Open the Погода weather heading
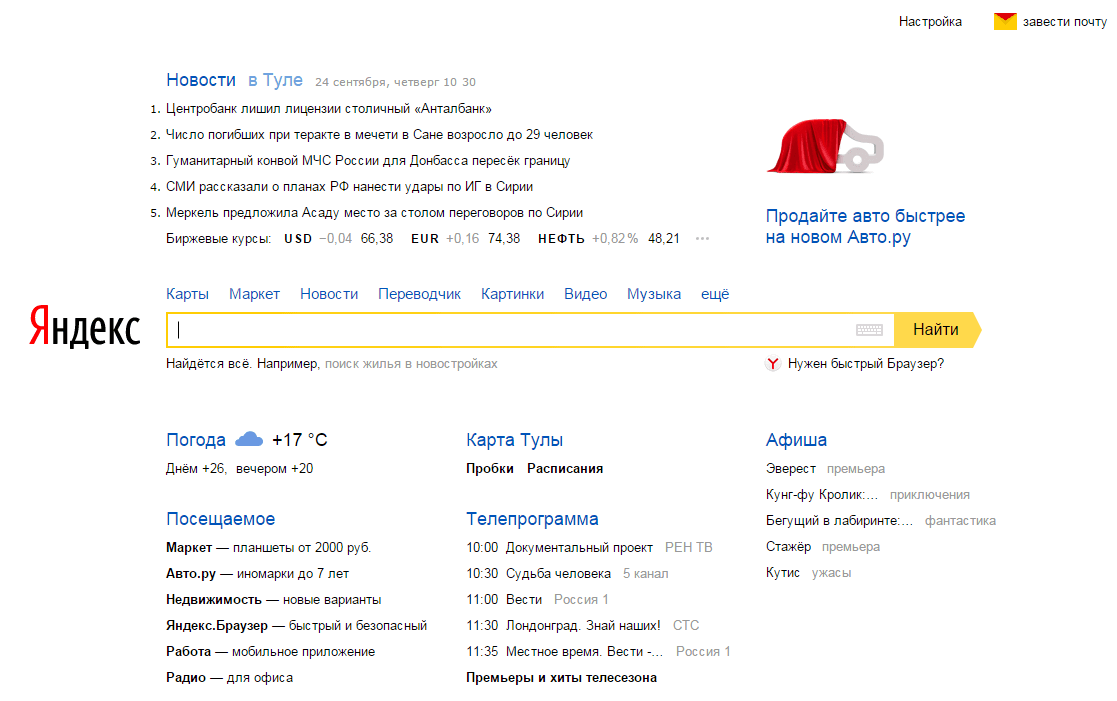This screenshot has height=701, width=1117. click(196, 440)
